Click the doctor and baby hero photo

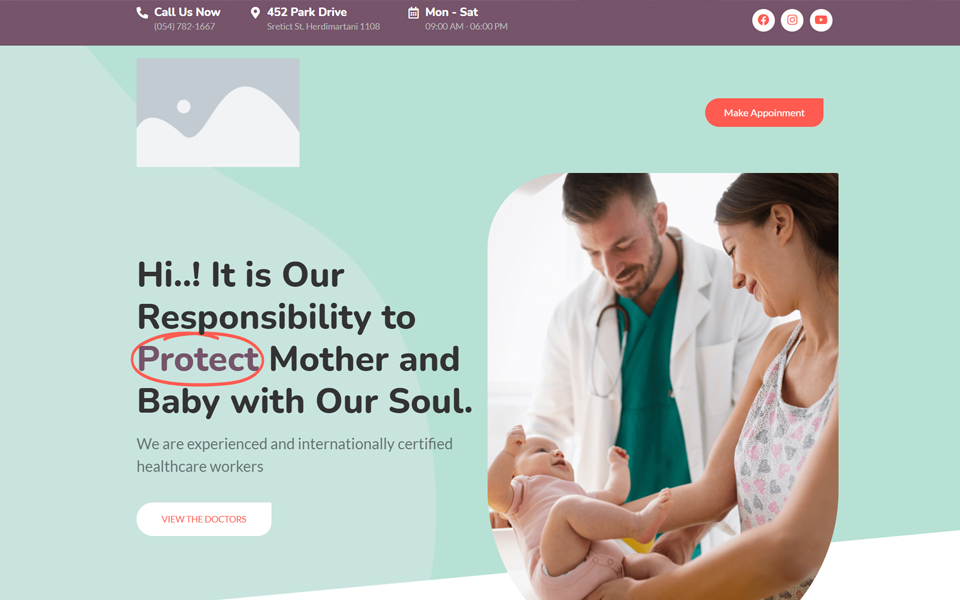pos(662,386)
